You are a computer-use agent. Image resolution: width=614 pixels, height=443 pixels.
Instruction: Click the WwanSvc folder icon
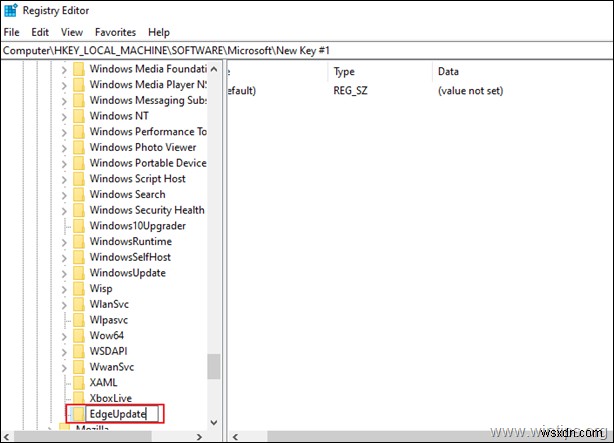click(79, 367)
